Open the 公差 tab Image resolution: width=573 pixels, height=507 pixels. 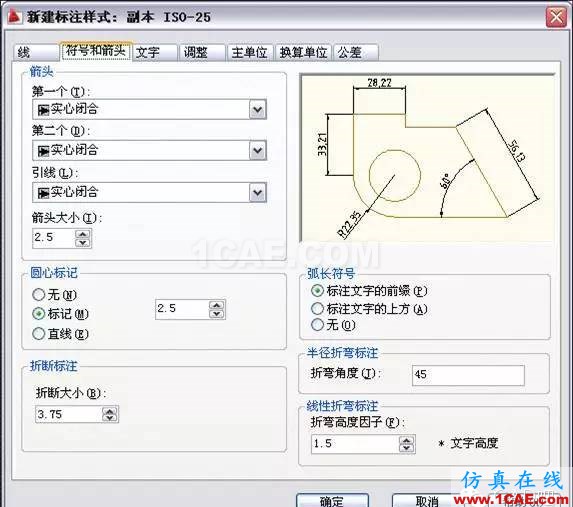(356, 52)
